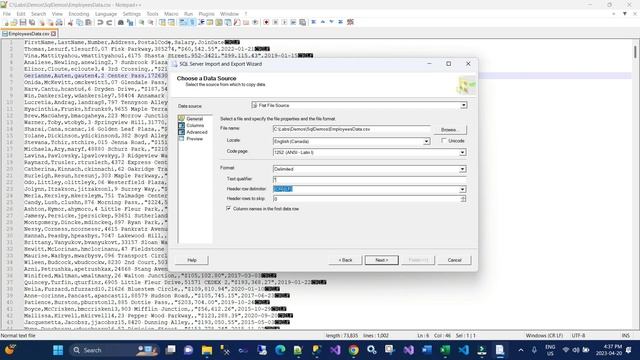This screenshot has width=640, height=360.
Task: Click the Next button in the wizard
Action: tap(382, 260)
